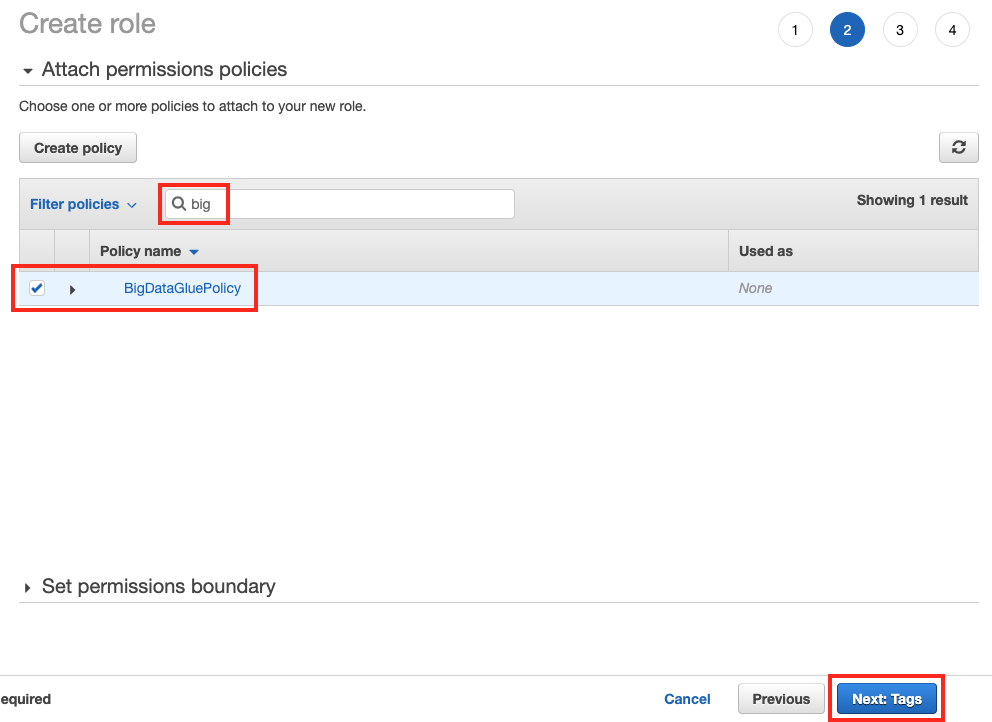The height and width of the screenshot is (722, 992).
Task: Open the BigDataGluePolicy policy link
Action: pos(182,288)
